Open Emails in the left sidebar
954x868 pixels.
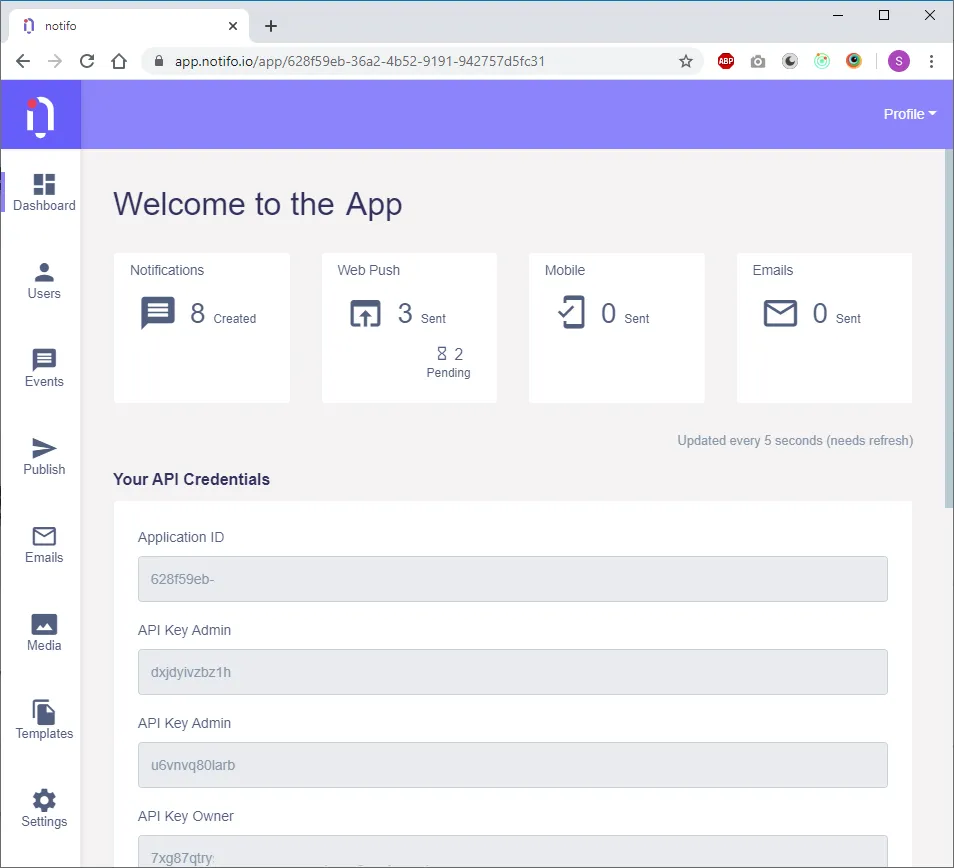[44, 545]
